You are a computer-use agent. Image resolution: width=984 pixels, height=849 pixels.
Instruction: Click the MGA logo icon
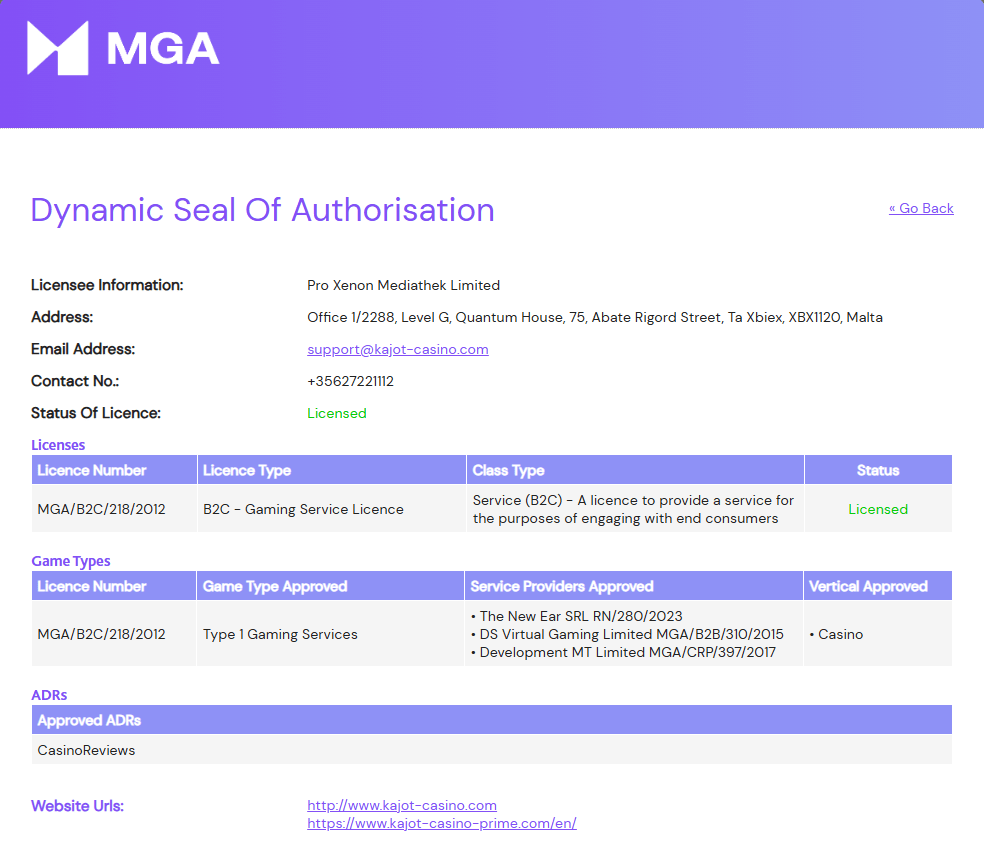coord(58,48)
